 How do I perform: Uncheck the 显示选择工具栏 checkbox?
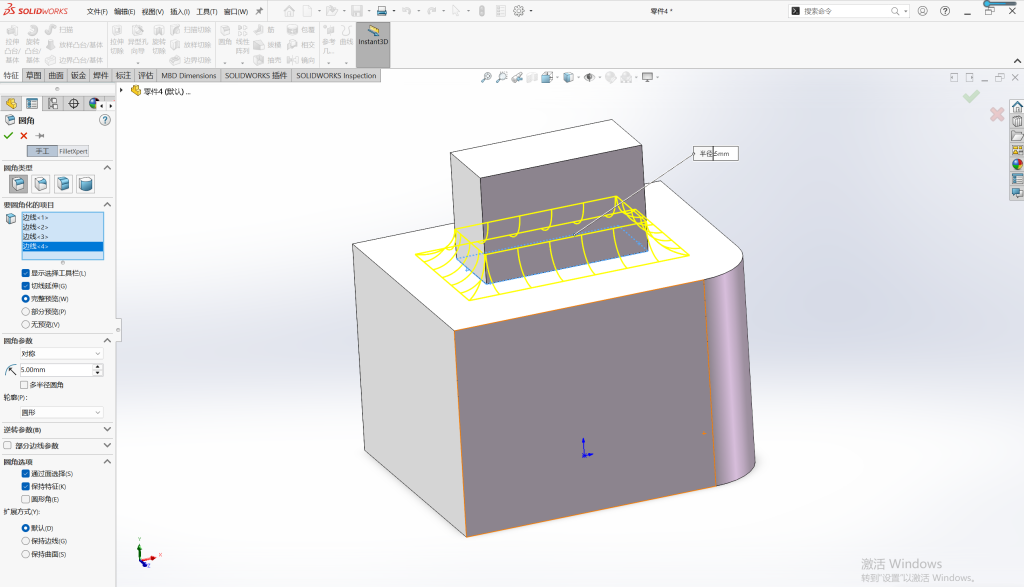tap(25, 273)
